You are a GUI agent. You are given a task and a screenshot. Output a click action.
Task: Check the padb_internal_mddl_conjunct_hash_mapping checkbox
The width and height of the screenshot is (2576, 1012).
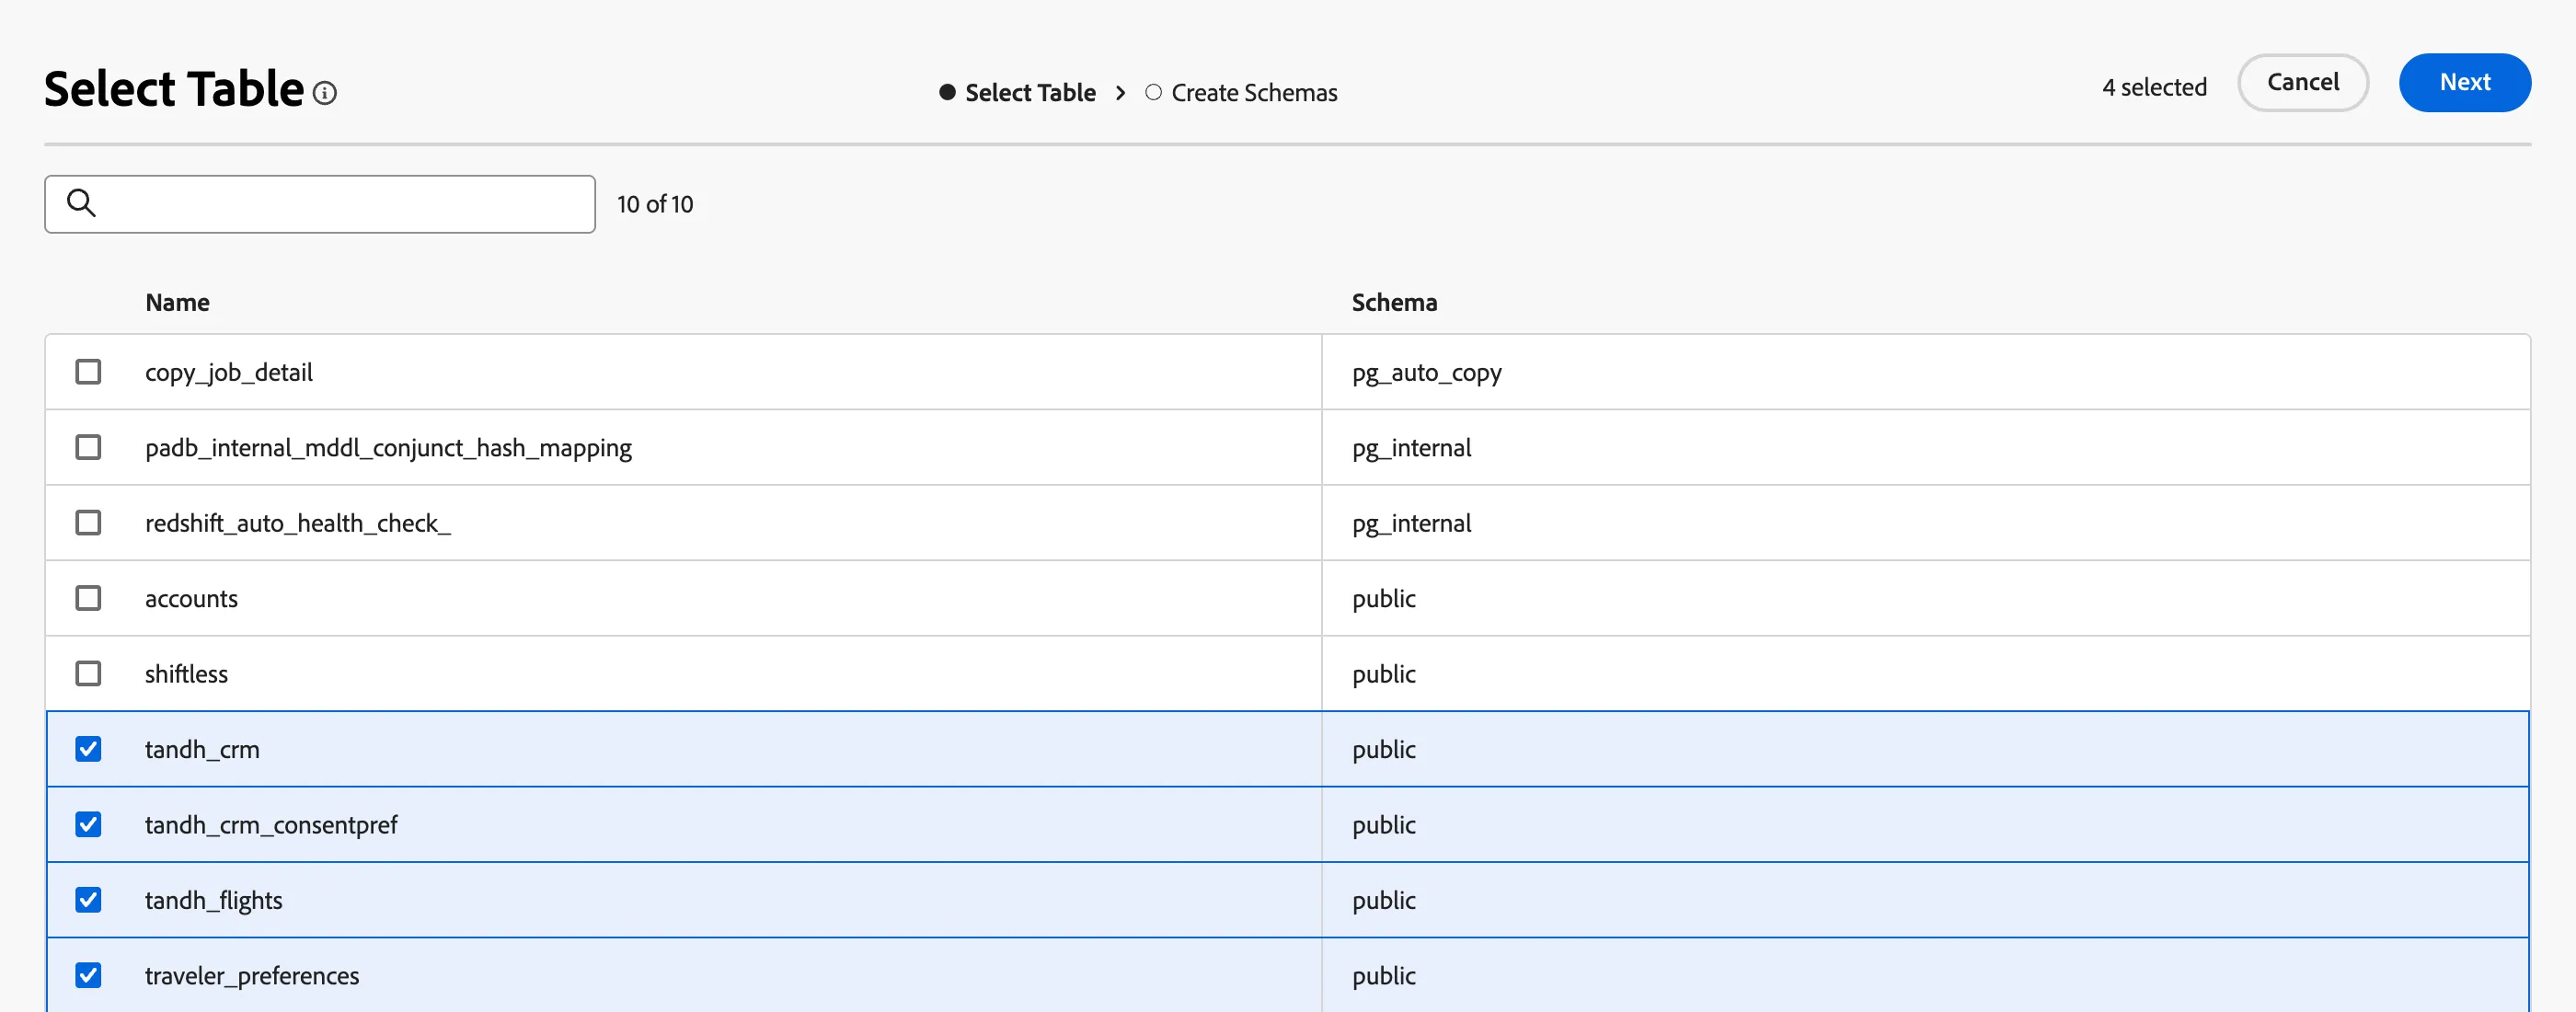88,447
